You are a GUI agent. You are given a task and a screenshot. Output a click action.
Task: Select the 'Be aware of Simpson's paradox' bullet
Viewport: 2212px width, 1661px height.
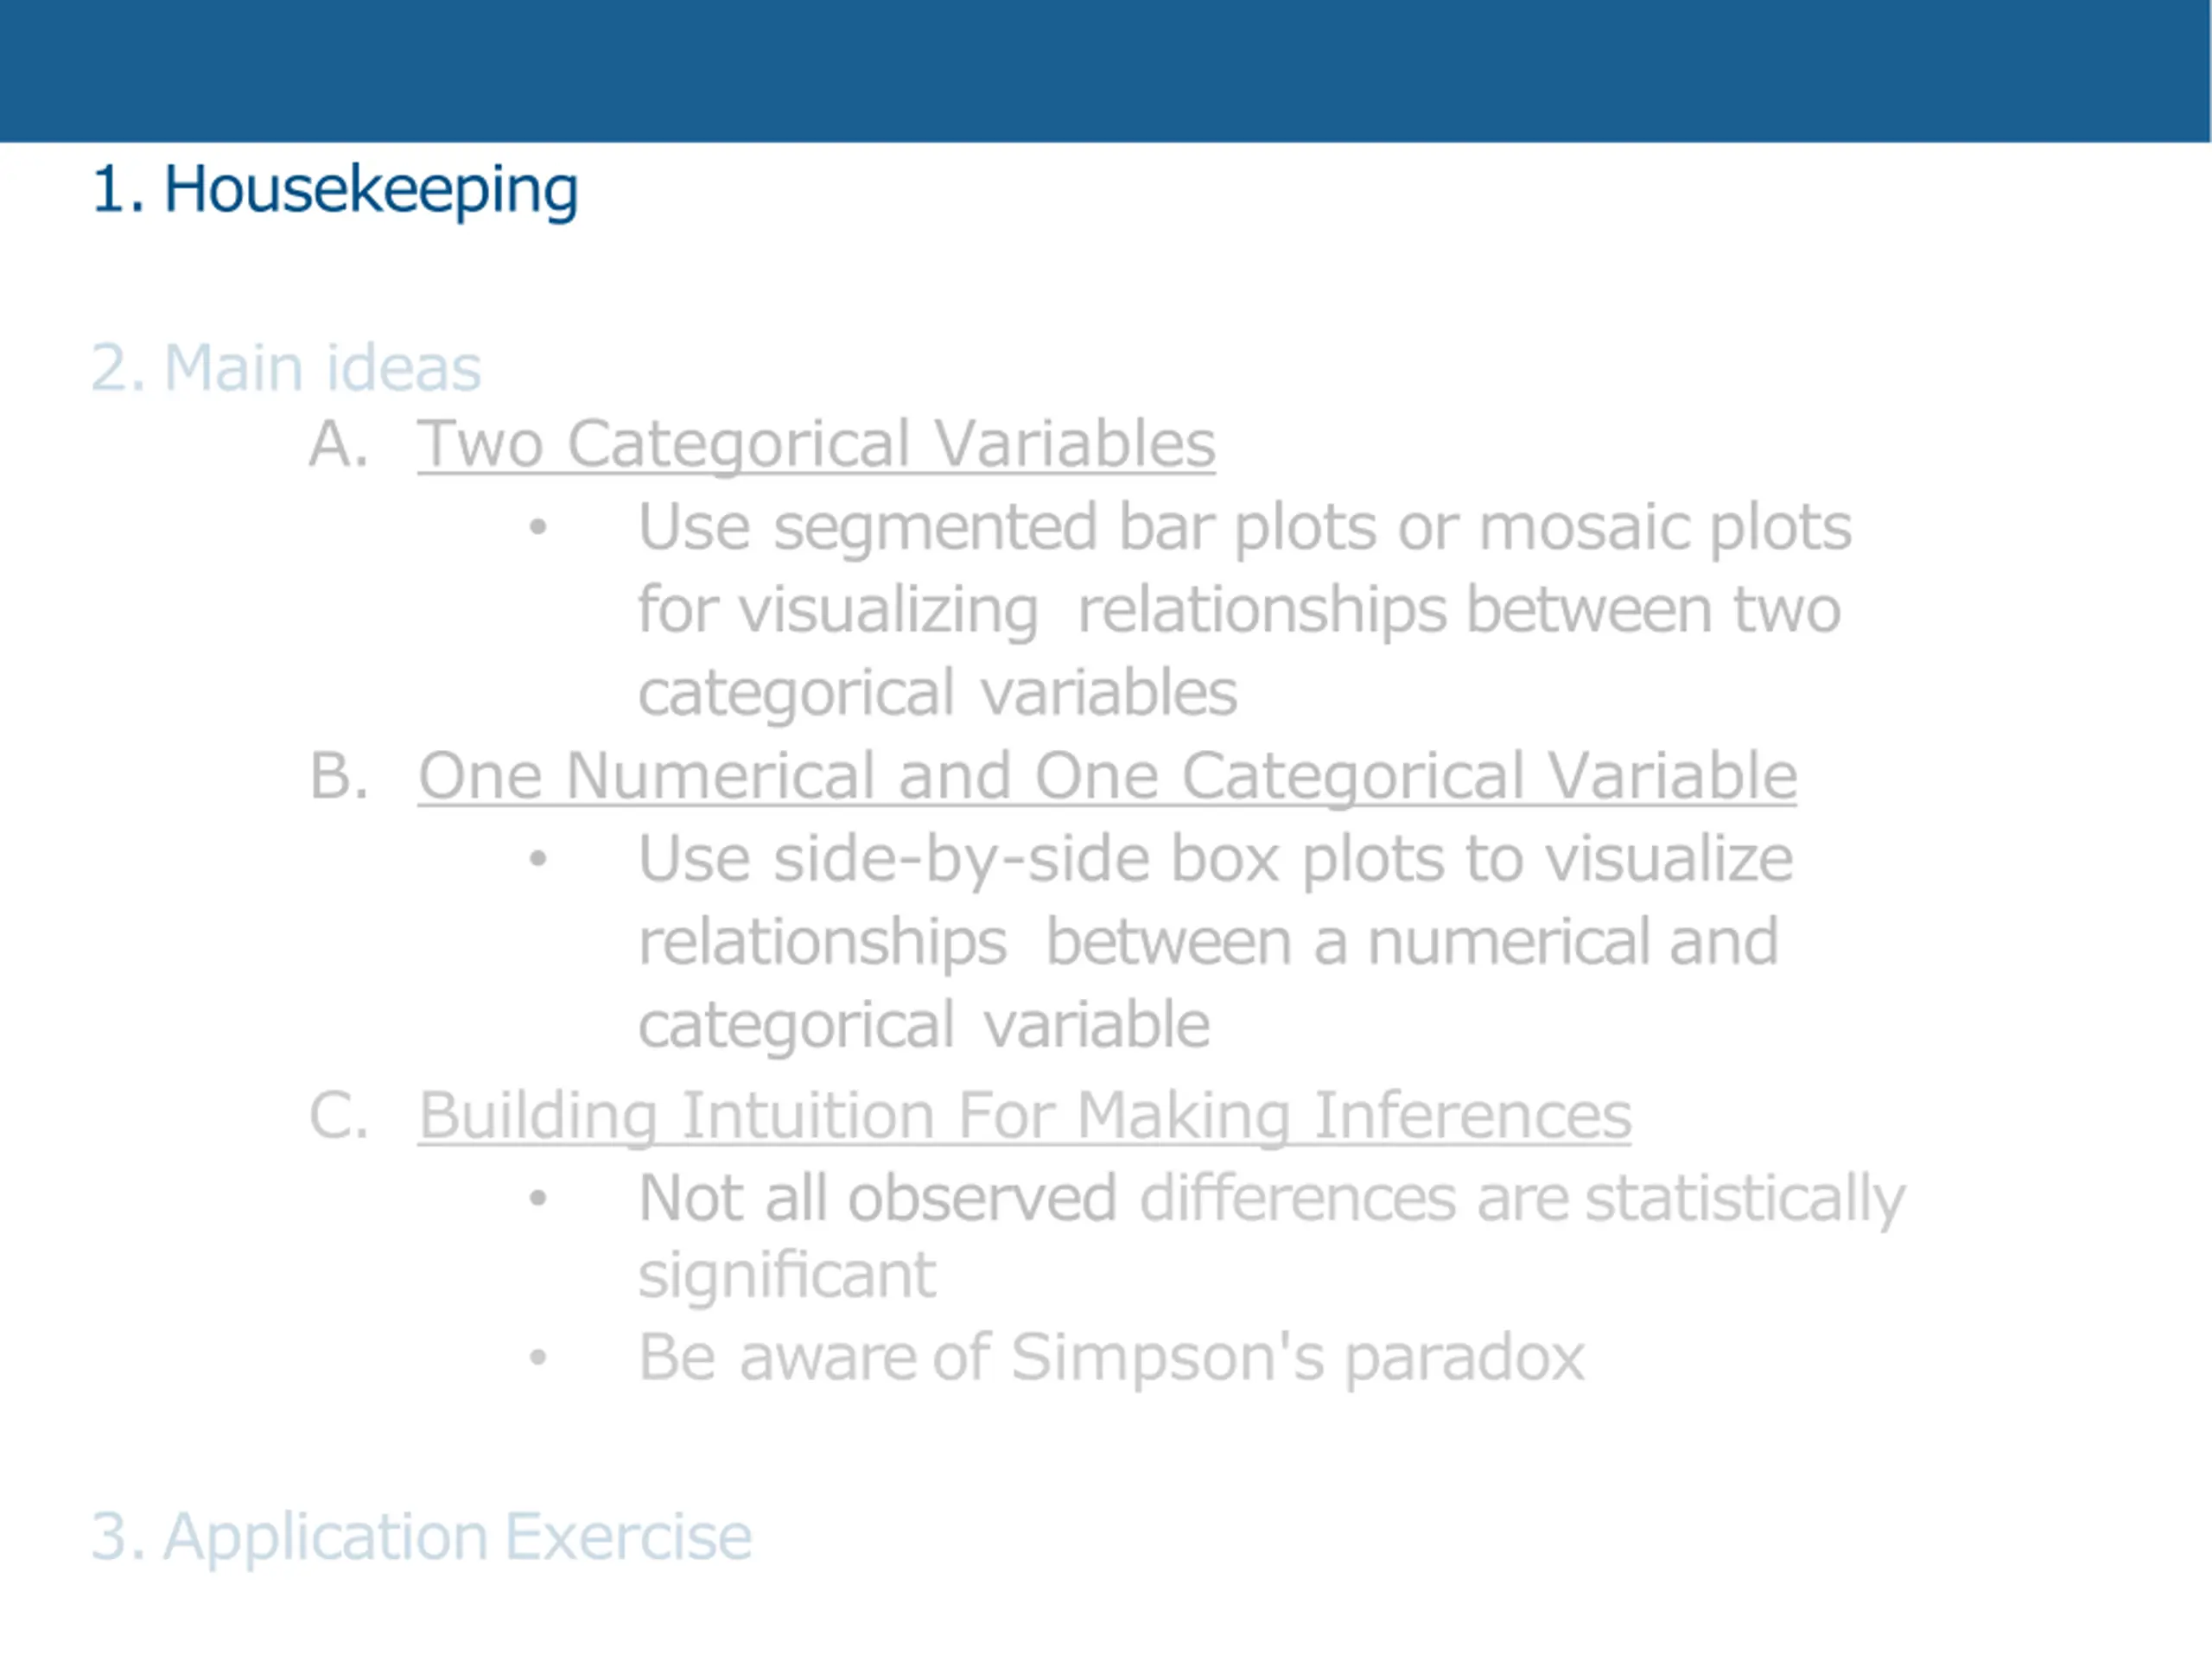click(1111, 1358)
